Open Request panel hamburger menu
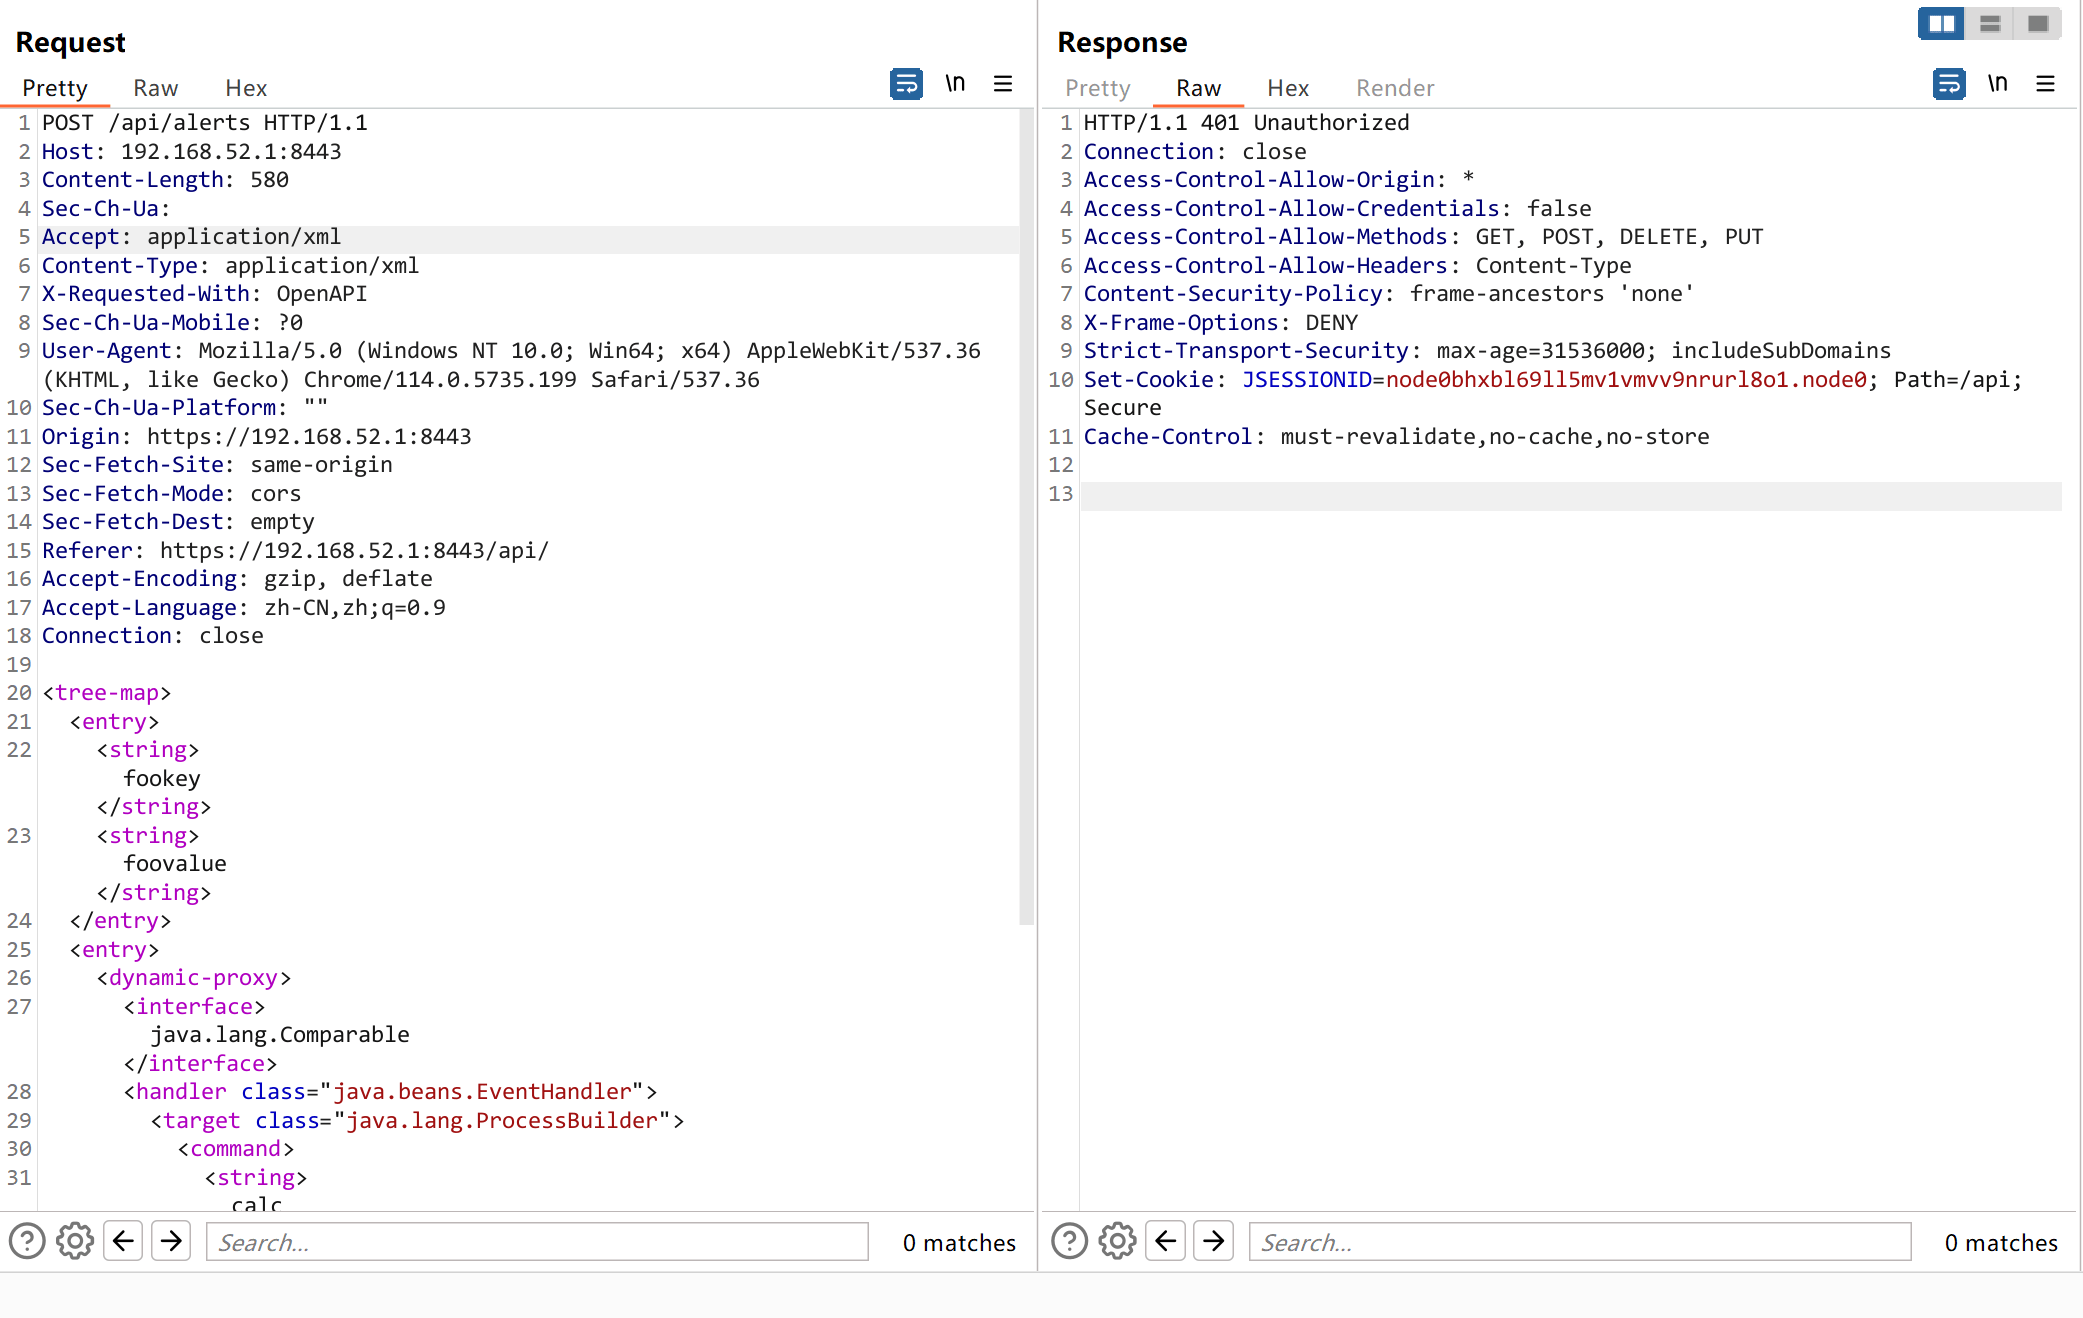The width and height of the screenshot is (2083, 1318). (1003, 84)
